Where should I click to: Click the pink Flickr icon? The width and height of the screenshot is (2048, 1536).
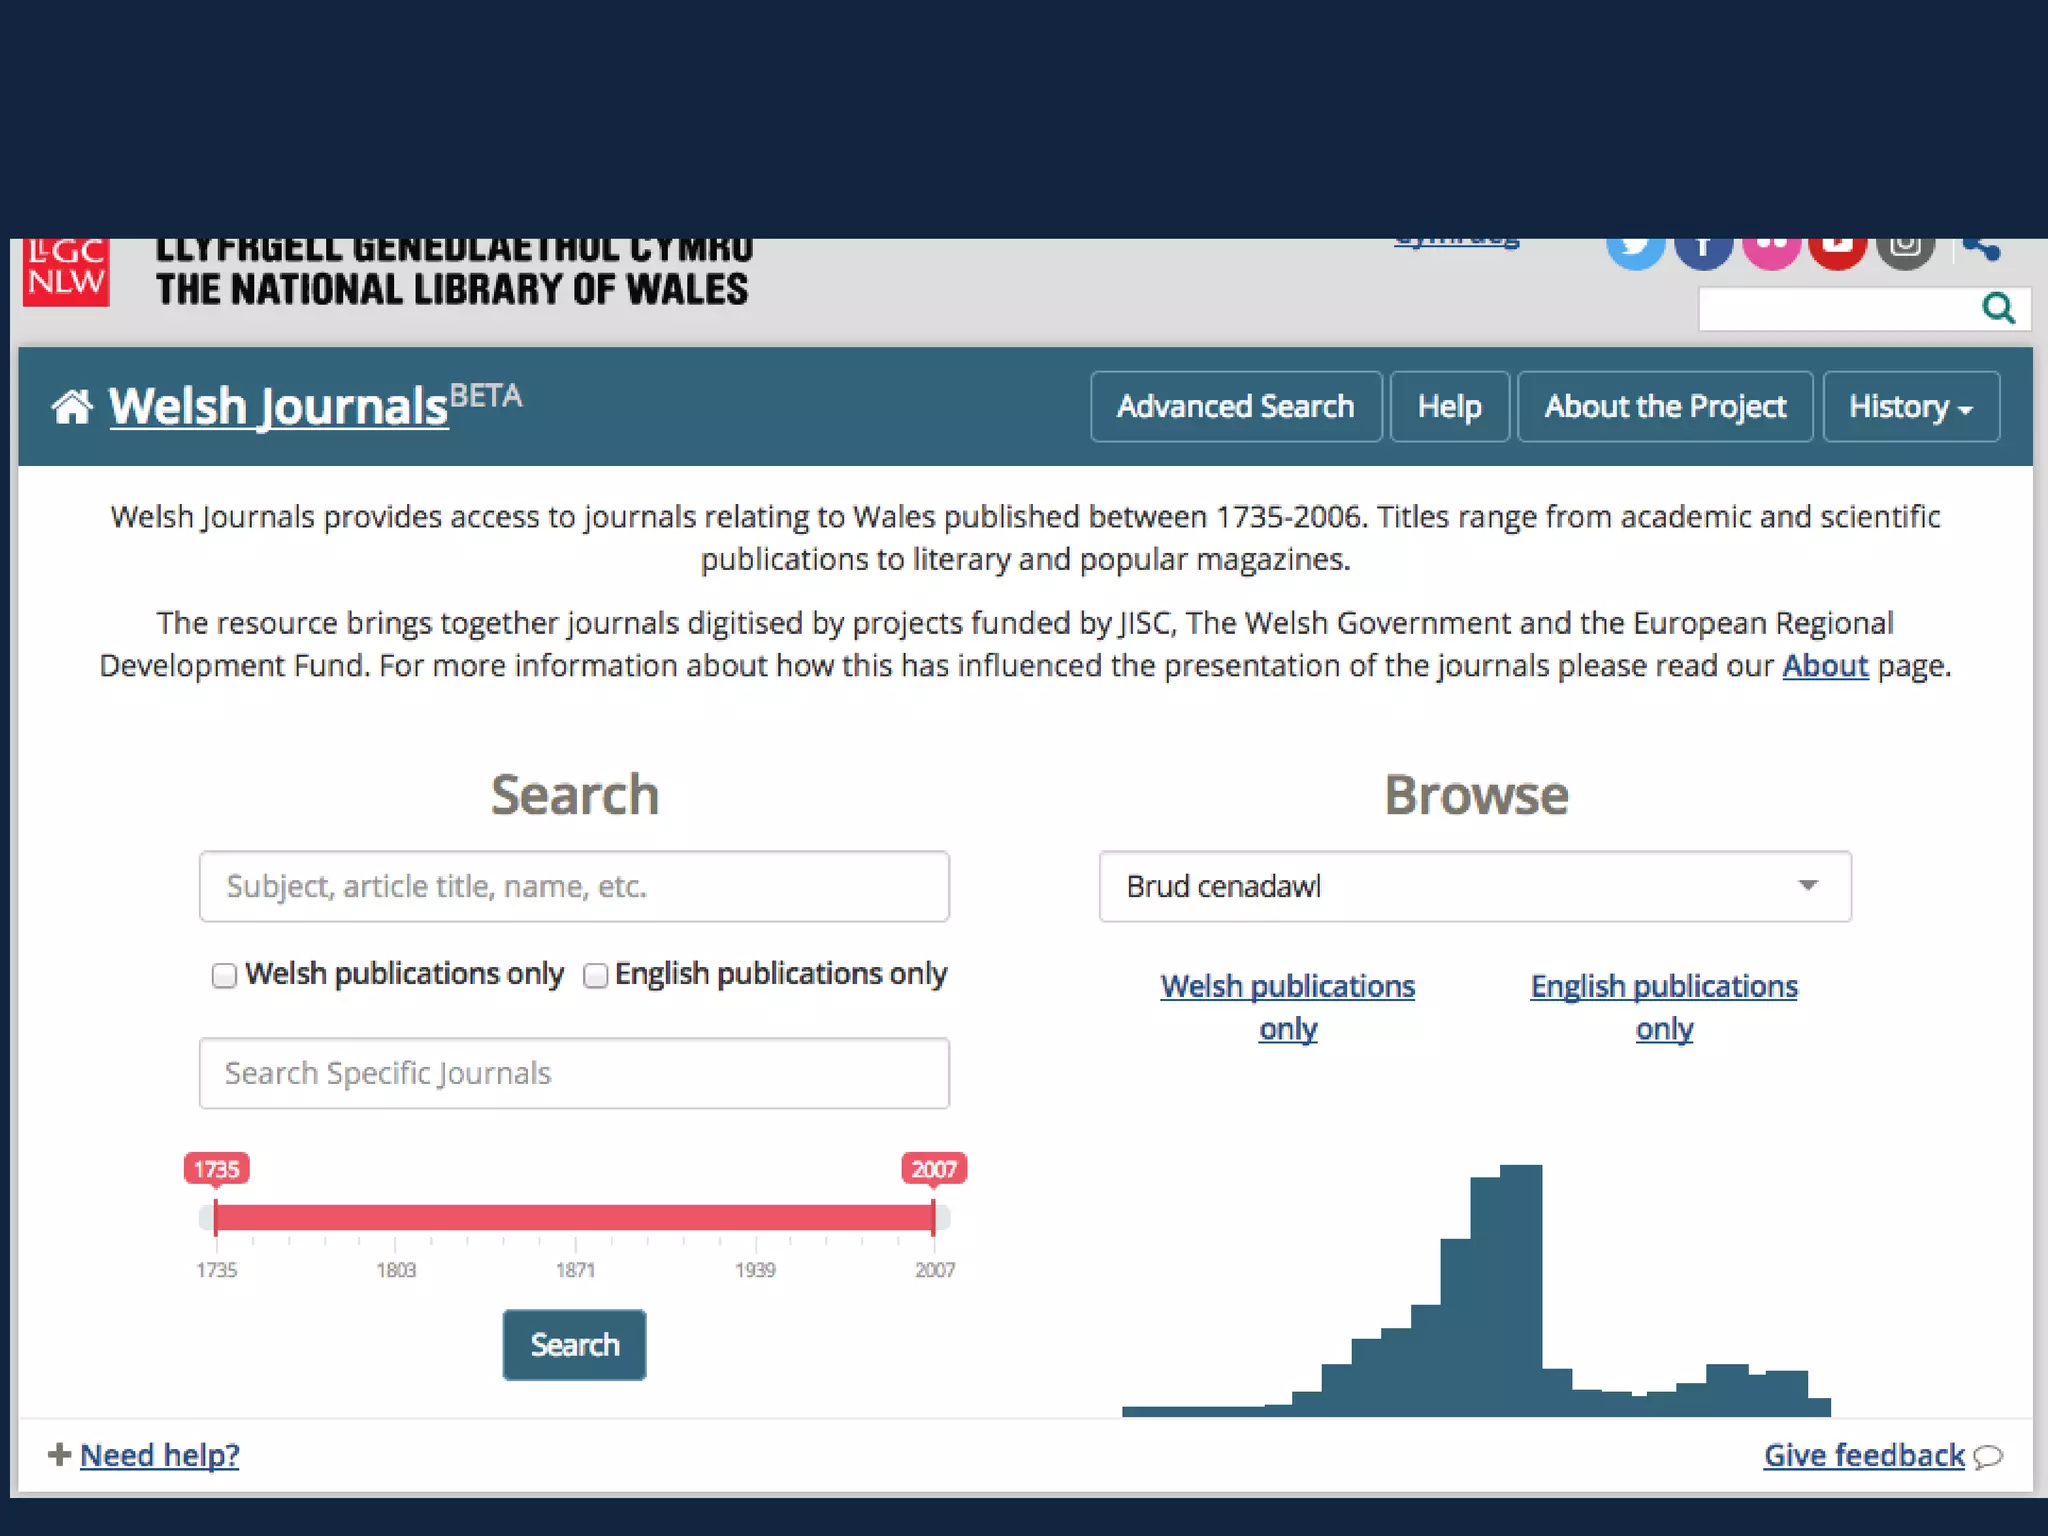point(1771,248)
